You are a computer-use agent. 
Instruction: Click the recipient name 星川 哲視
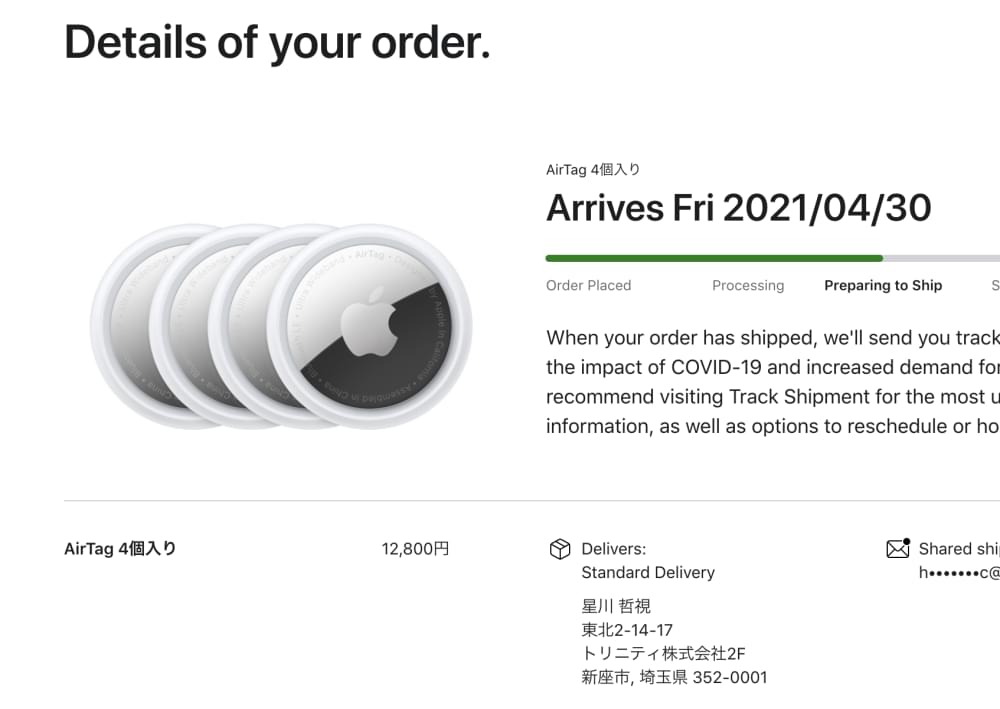point(616,606)
